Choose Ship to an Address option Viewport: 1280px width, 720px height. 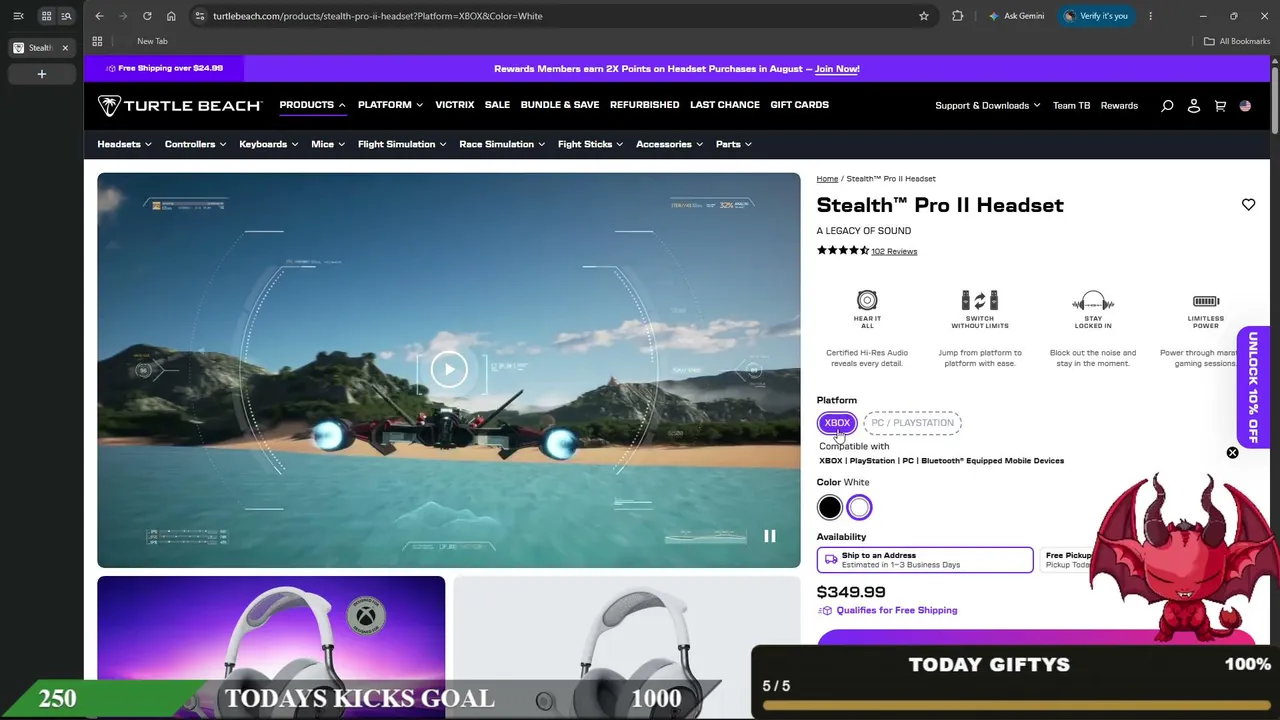tap(925, 560)
